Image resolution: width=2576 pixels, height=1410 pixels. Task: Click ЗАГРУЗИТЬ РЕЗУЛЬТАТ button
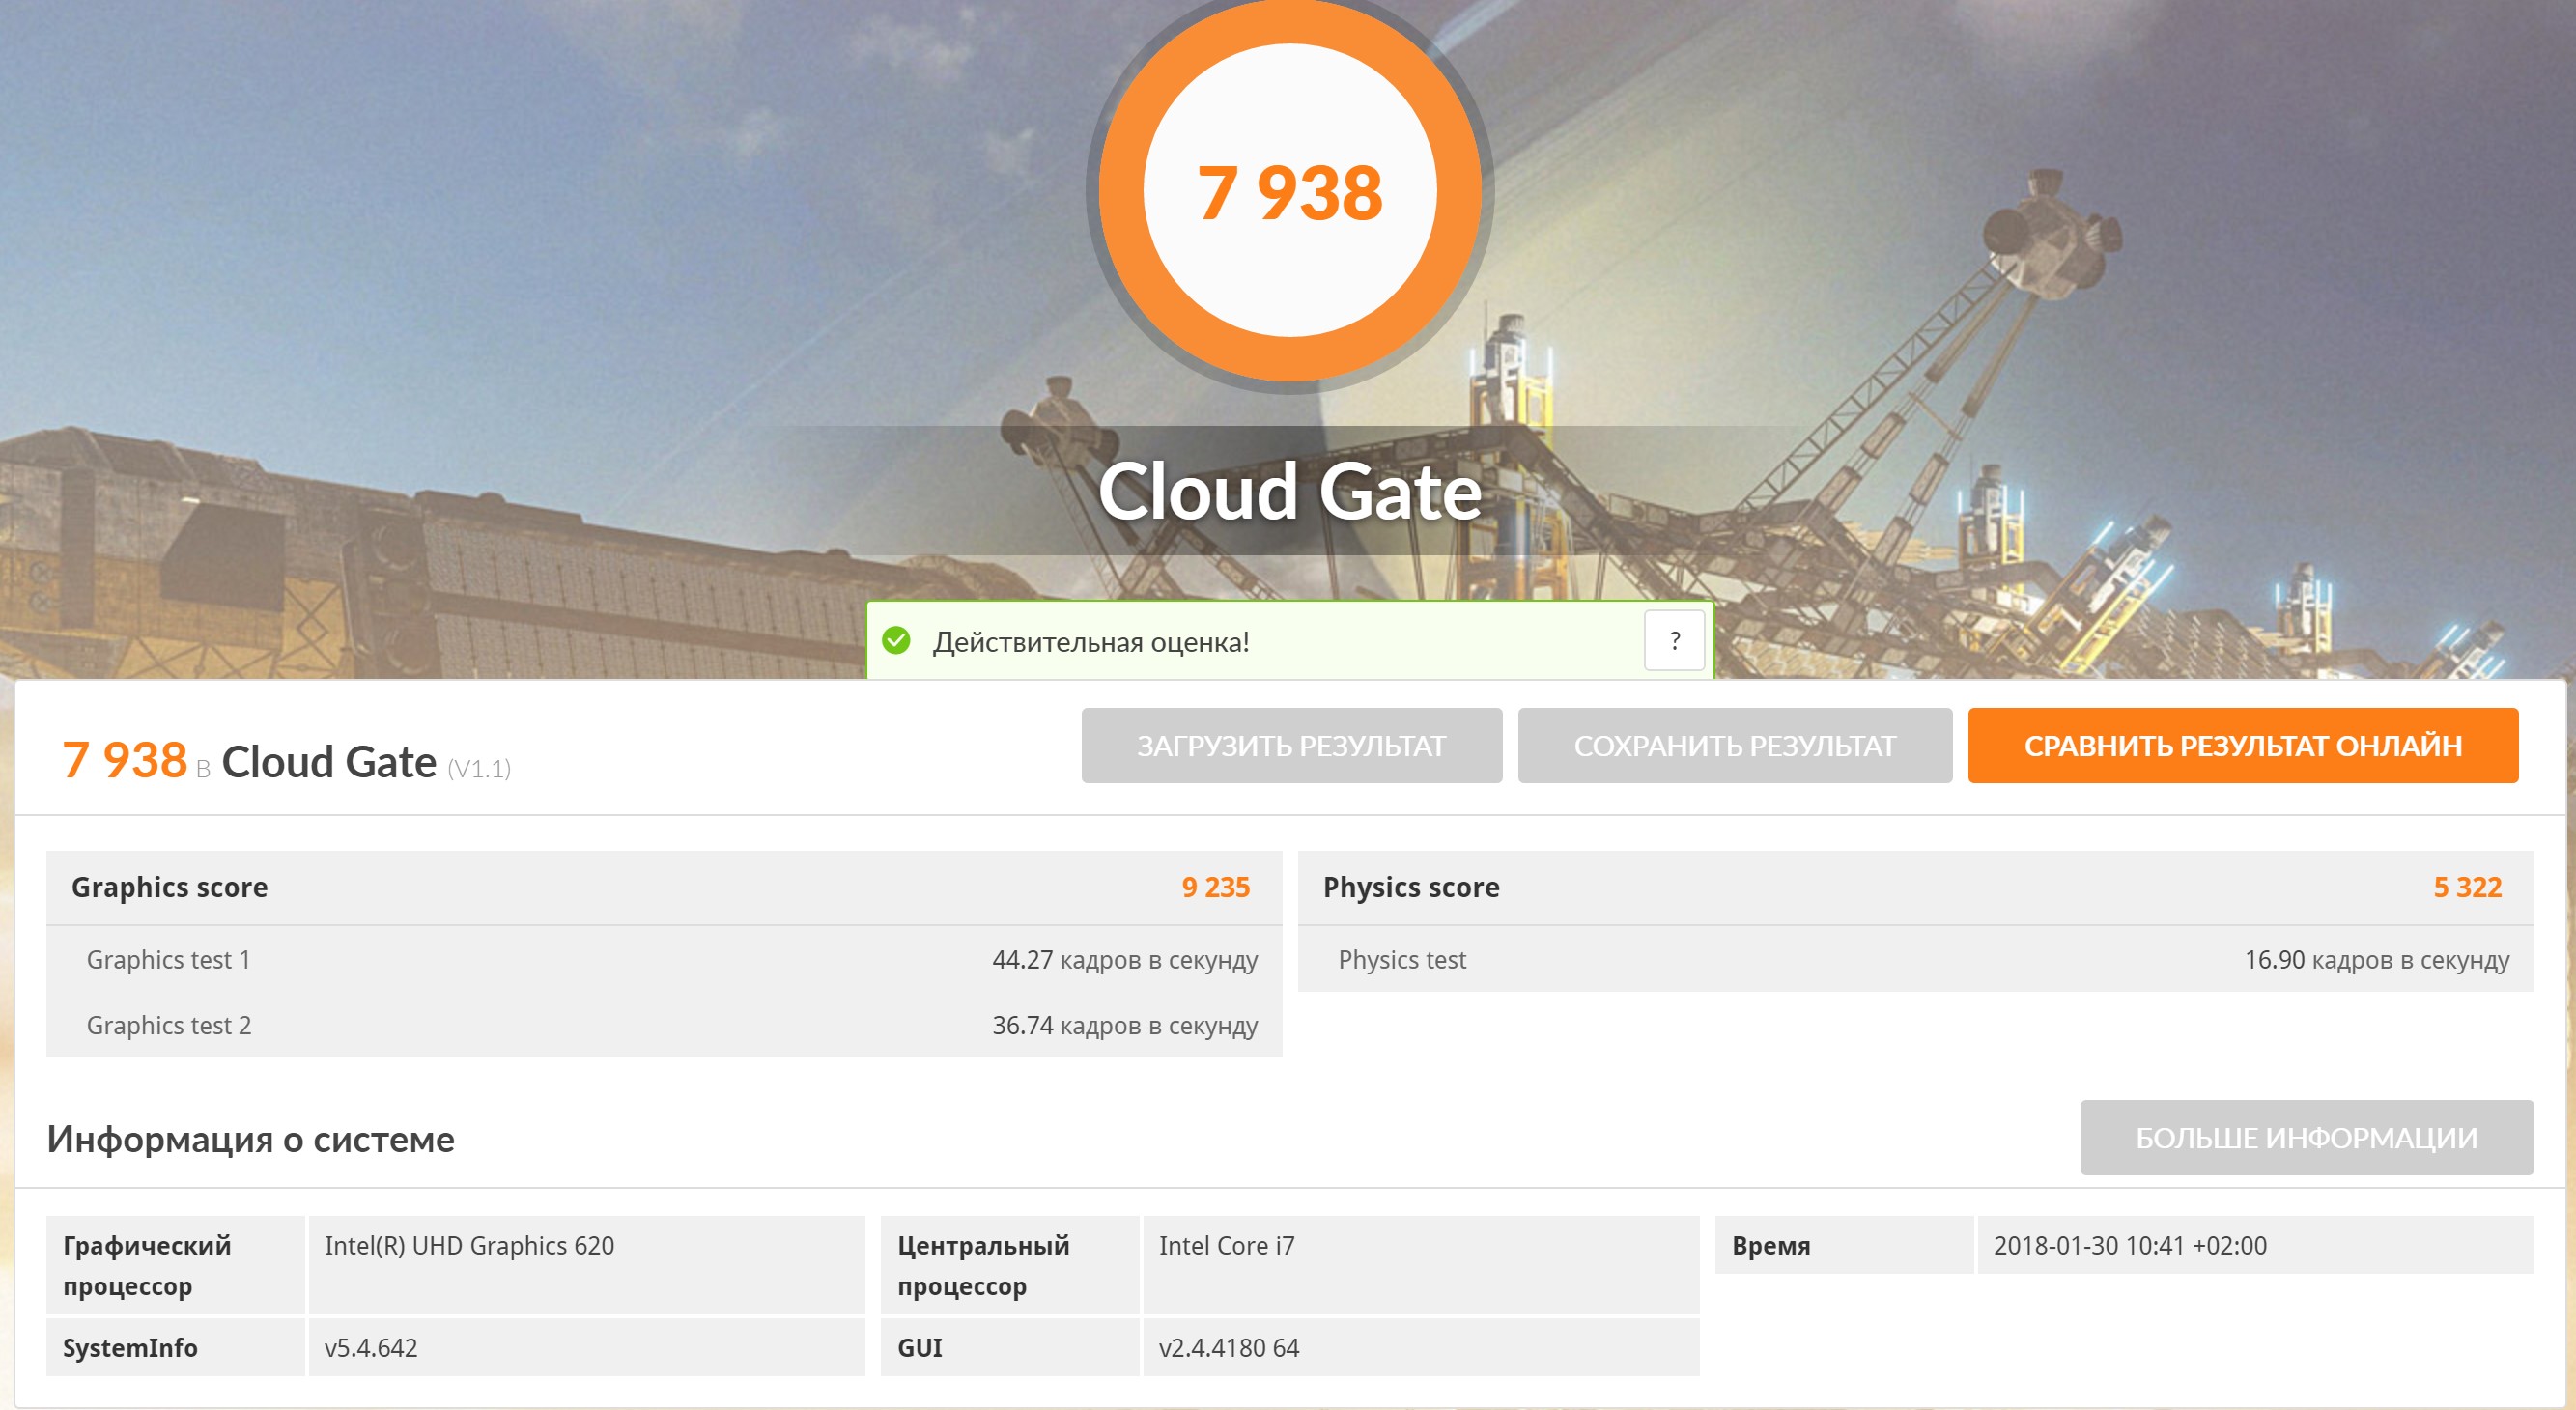tap(1291, 745)
